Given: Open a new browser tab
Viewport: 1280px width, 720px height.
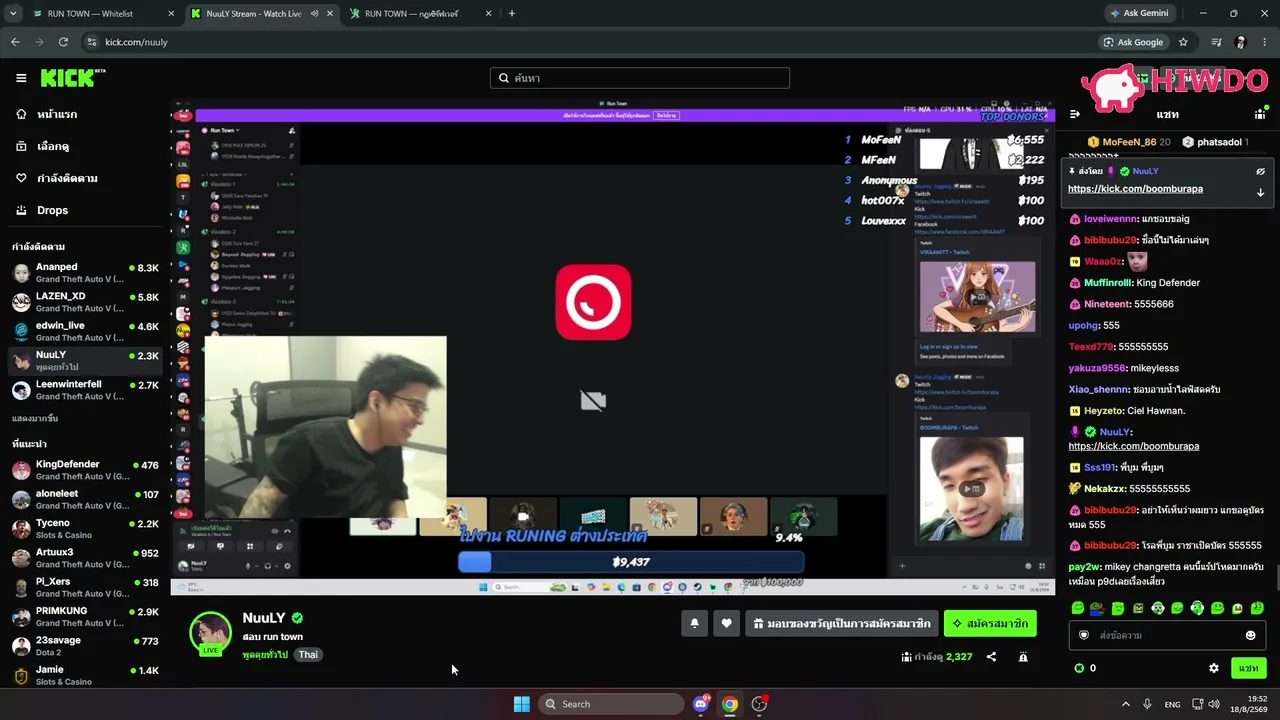Looking at the screenshot, I should pyautogui.click(x=512, y=14).
